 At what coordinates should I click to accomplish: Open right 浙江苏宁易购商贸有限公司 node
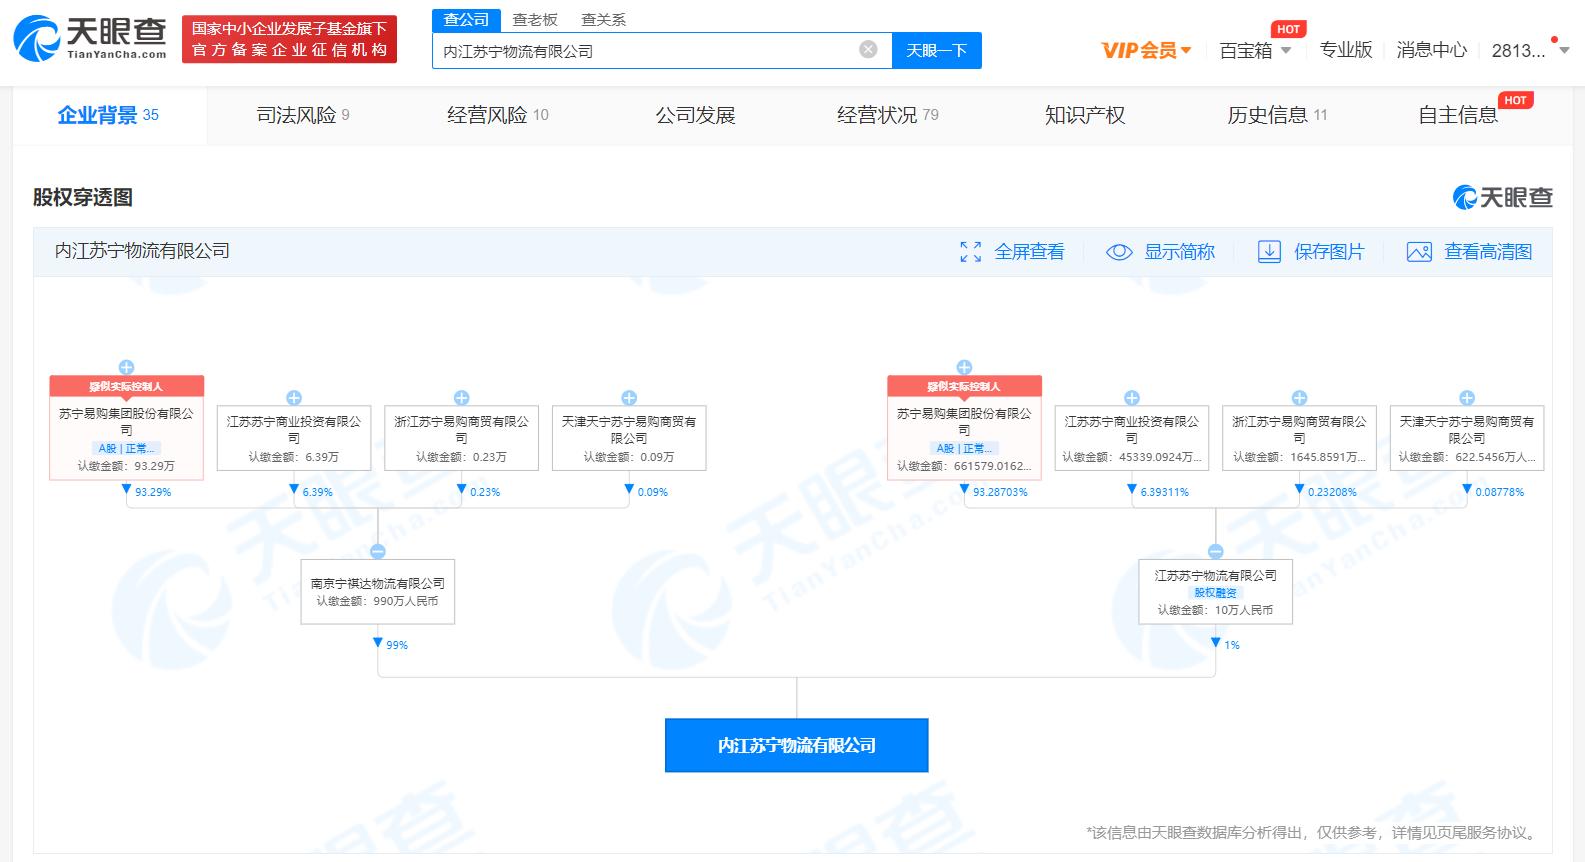coord(1299,438)
